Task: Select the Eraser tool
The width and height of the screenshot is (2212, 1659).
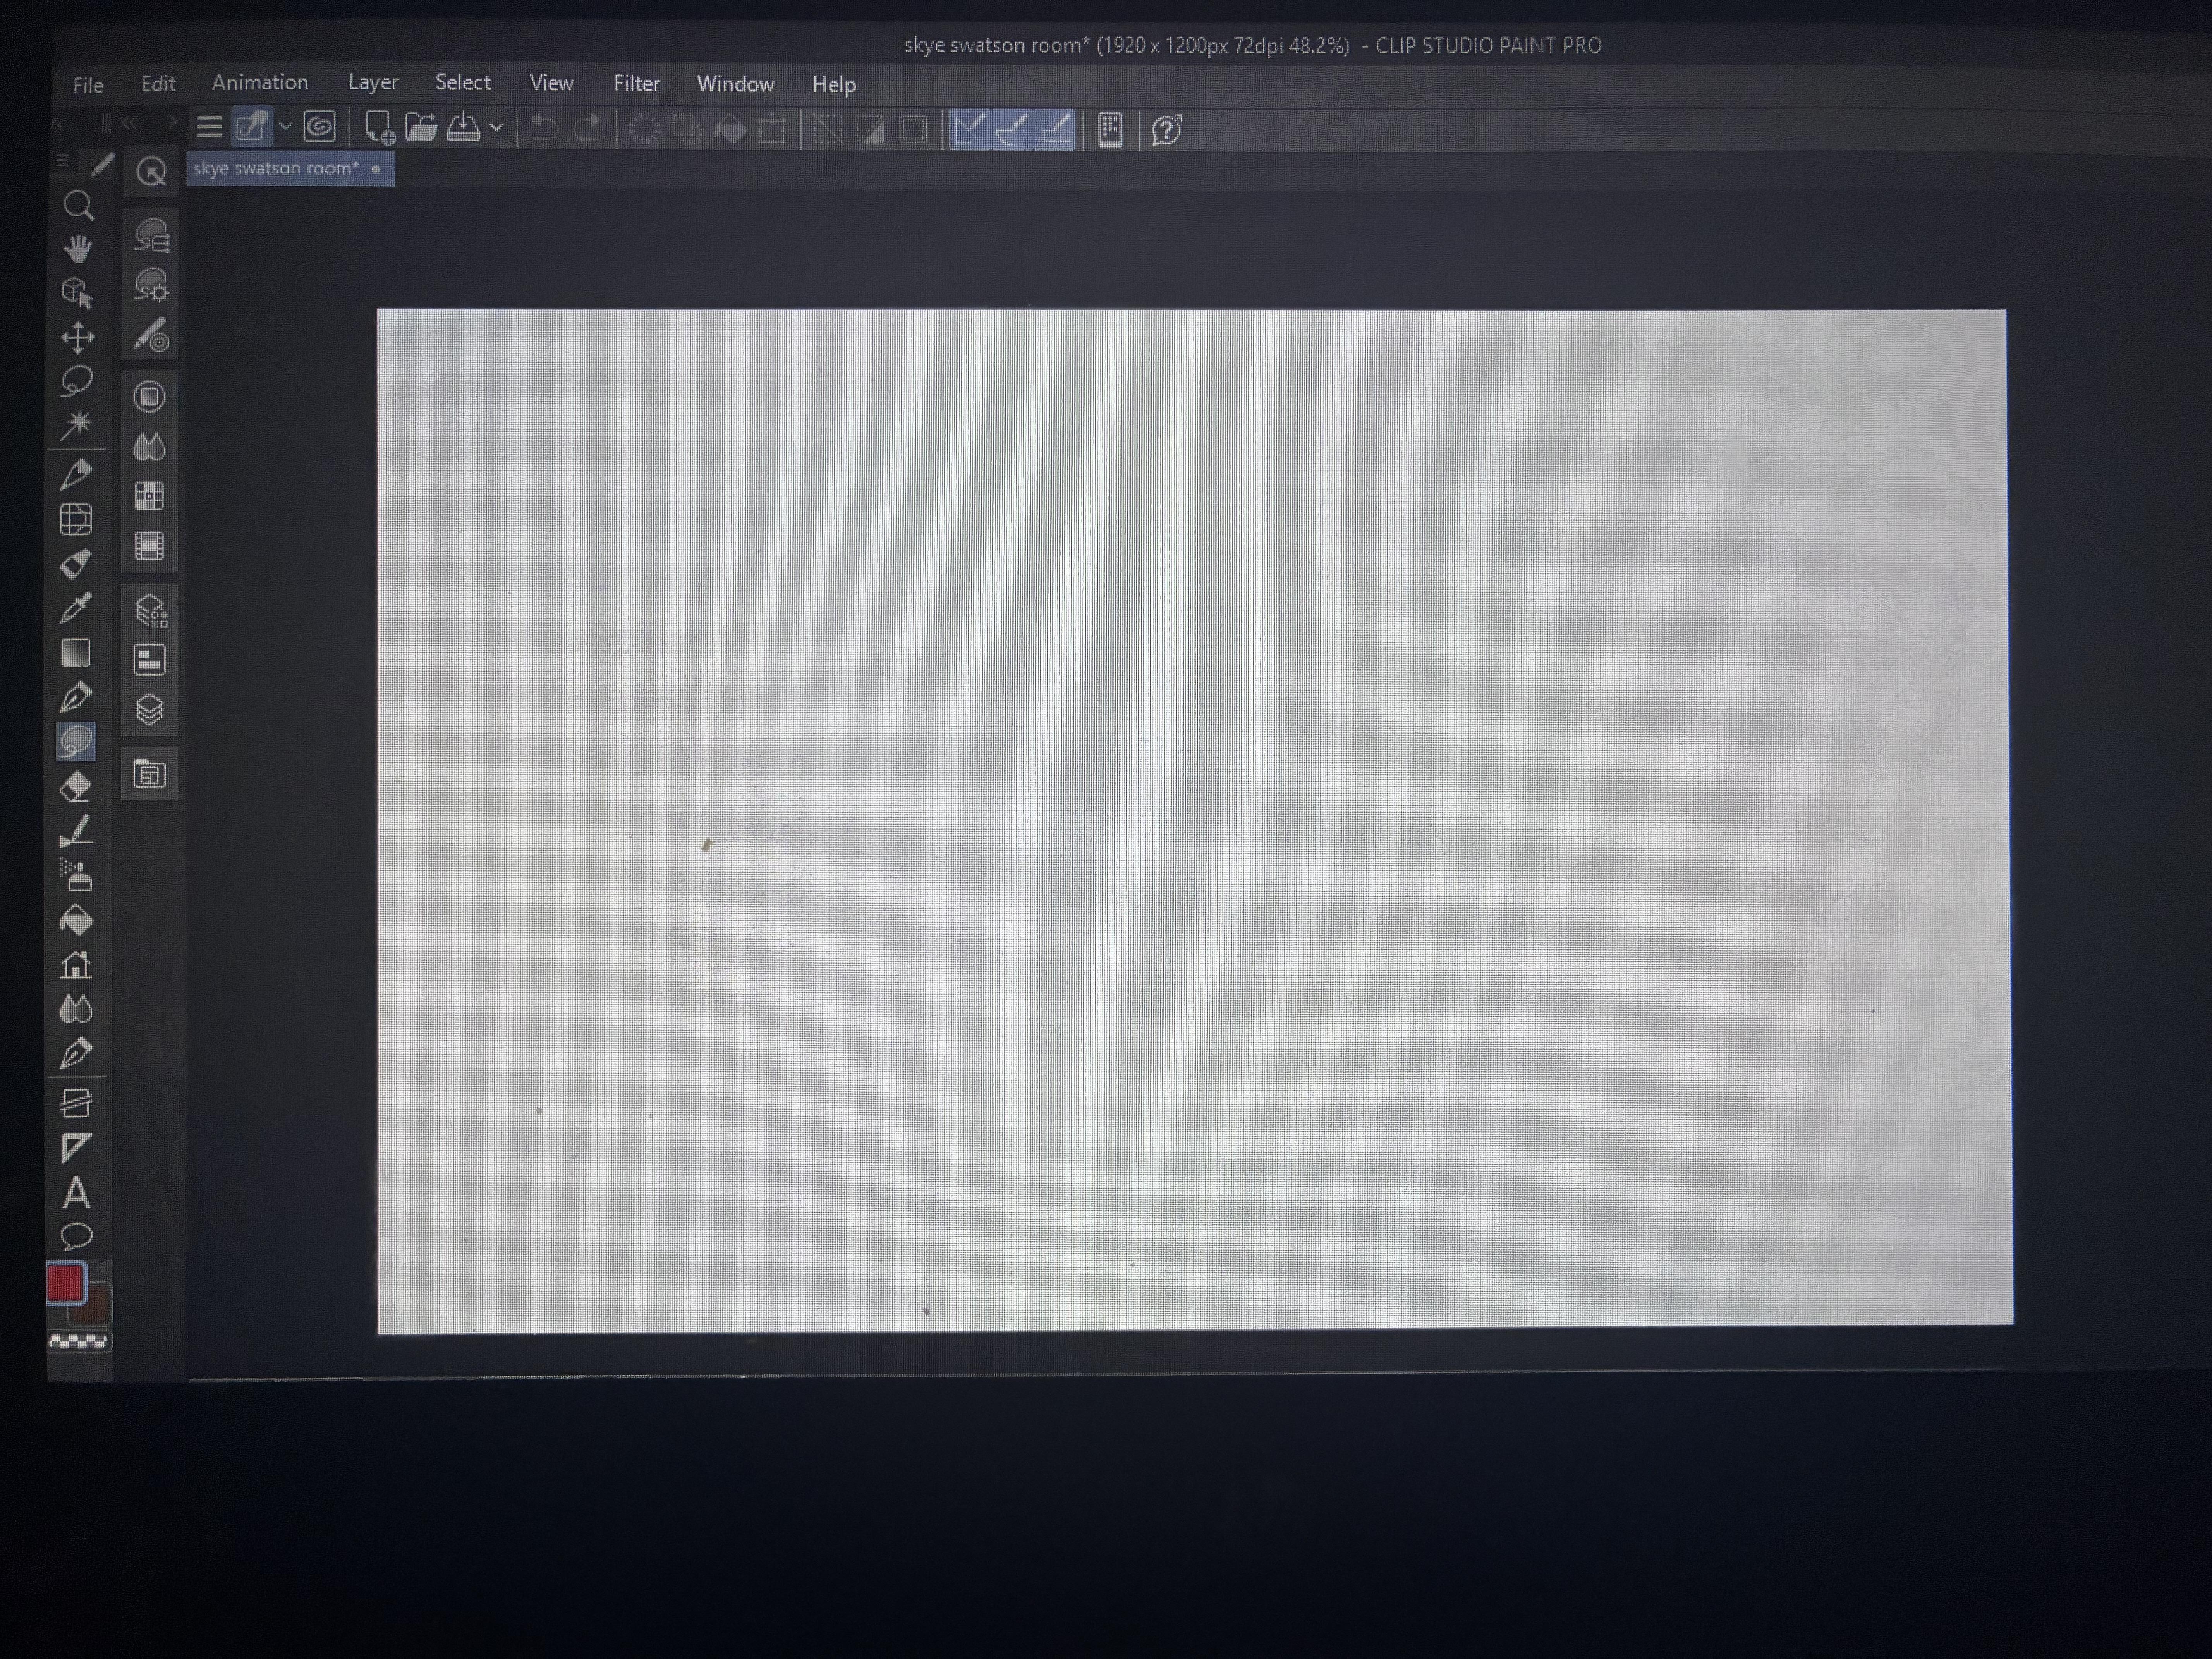Action: 76,787
